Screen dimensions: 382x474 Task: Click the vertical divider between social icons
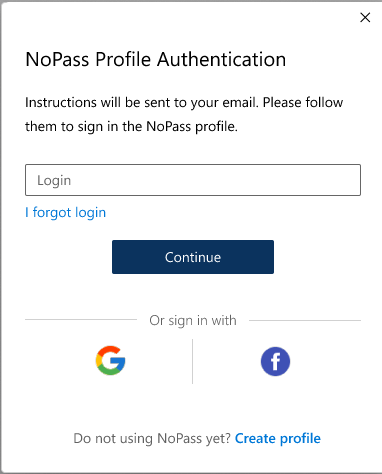pos(193,361)
